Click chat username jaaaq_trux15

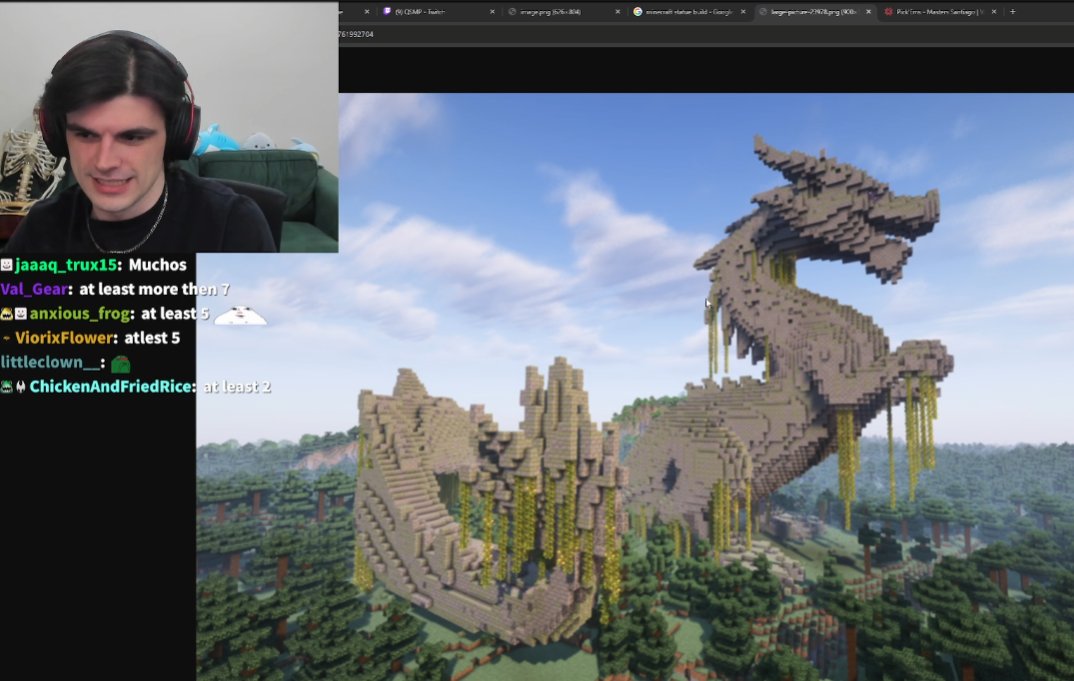[68, 265]
